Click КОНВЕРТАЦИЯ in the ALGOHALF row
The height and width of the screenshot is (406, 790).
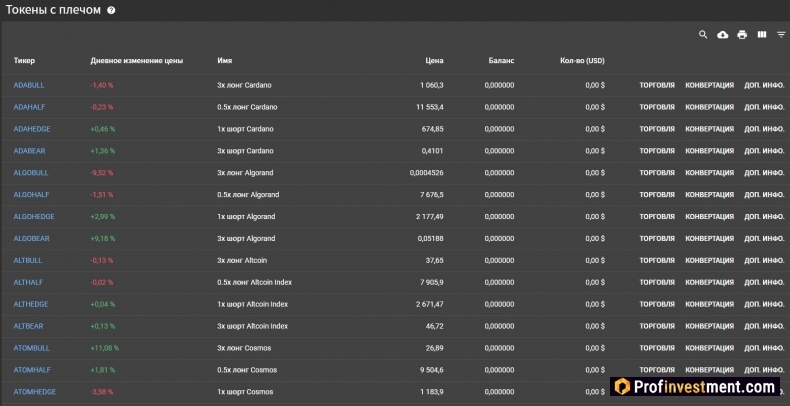(709, 194)
